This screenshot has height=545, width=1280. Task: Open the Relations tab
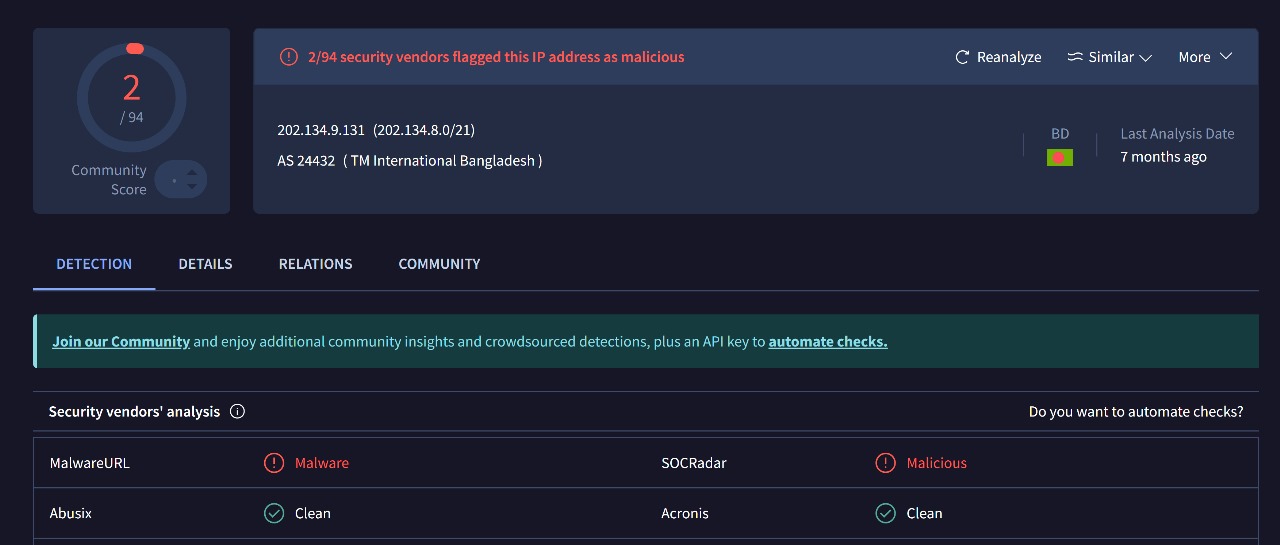(315, 264)
